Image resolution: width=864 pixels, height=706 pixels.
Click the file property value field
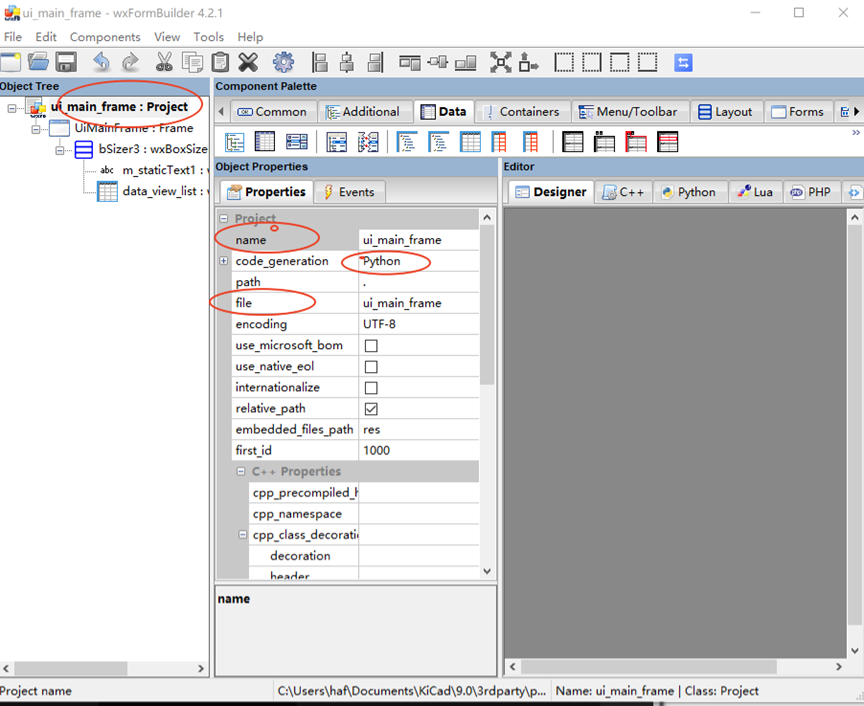click(x=419, y=303)
